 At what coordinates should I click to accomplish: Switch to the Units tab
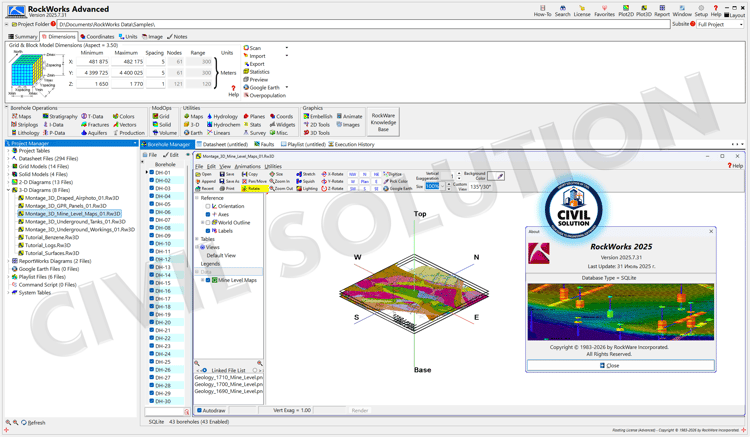pyautogui.click(x=128, y=36)
